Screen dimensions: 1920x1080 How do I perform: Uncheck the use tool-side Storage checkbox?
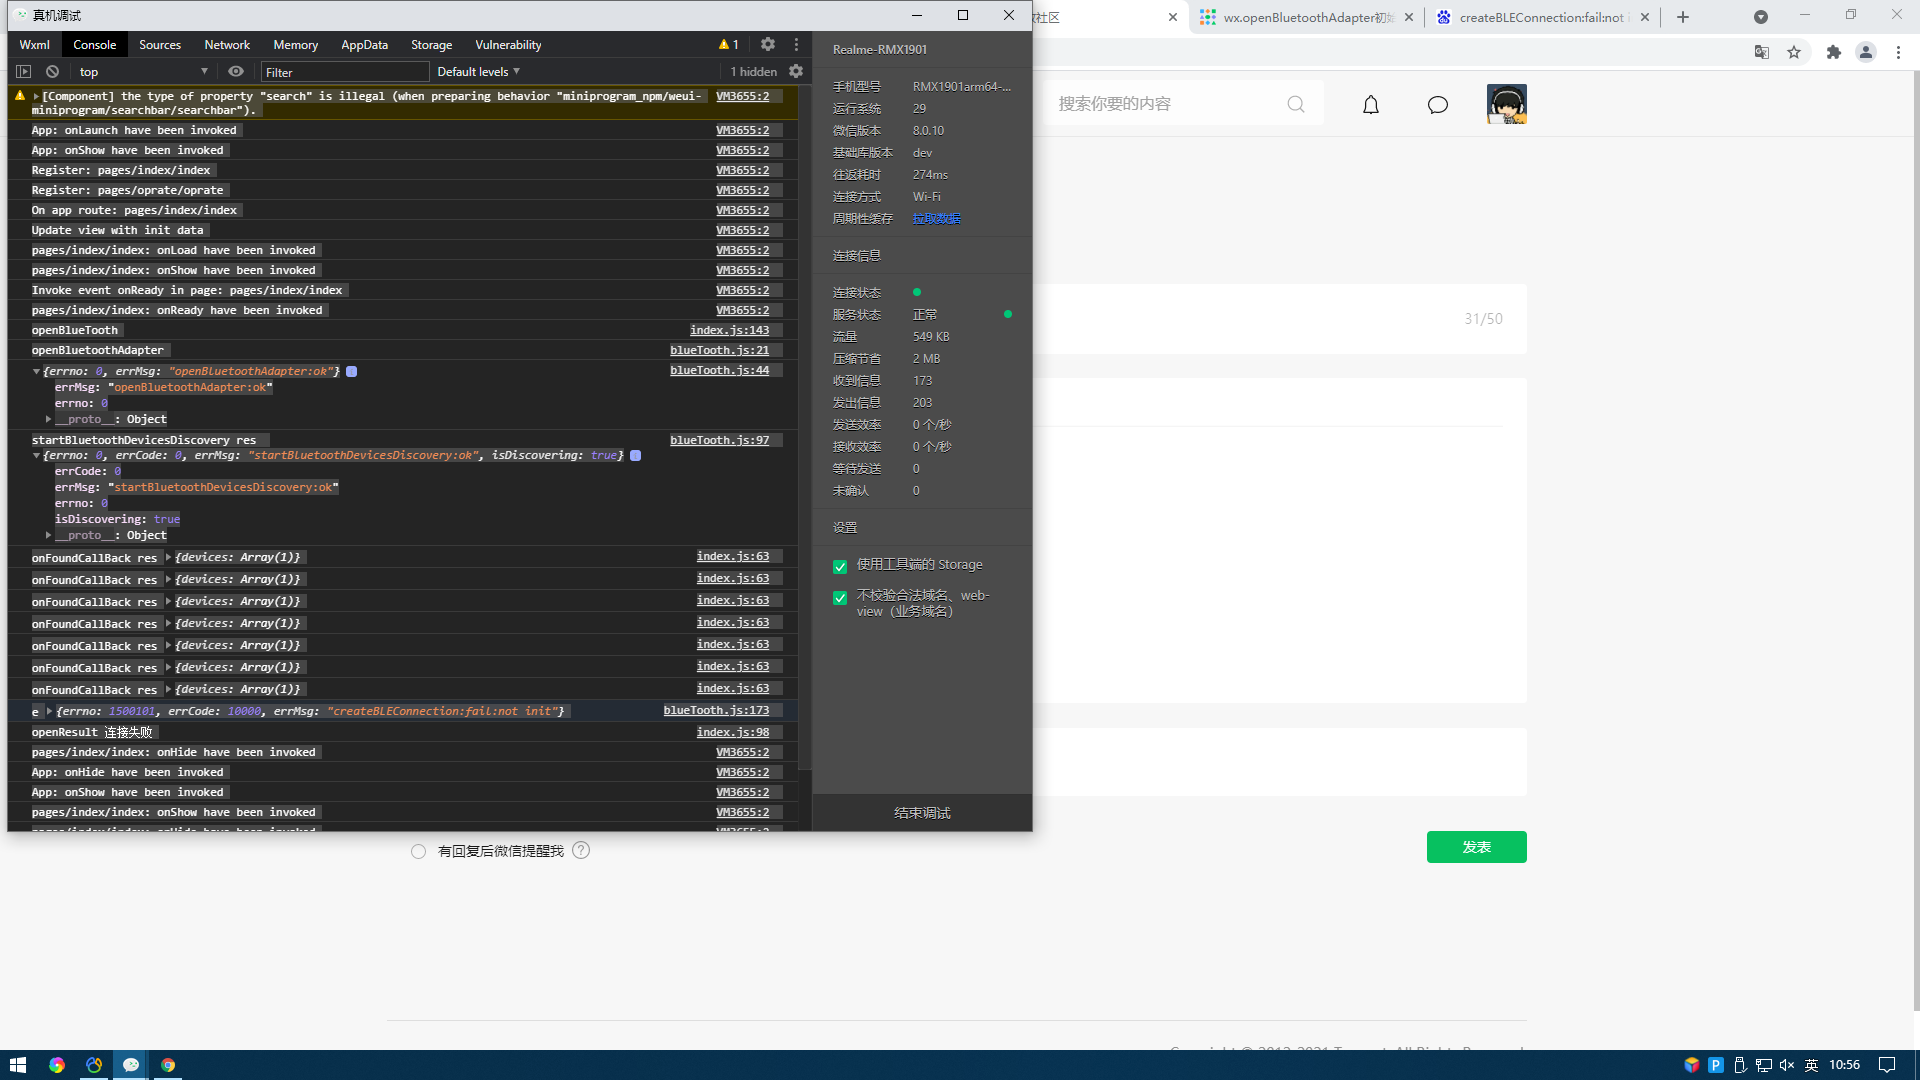[x=840, y=566]
